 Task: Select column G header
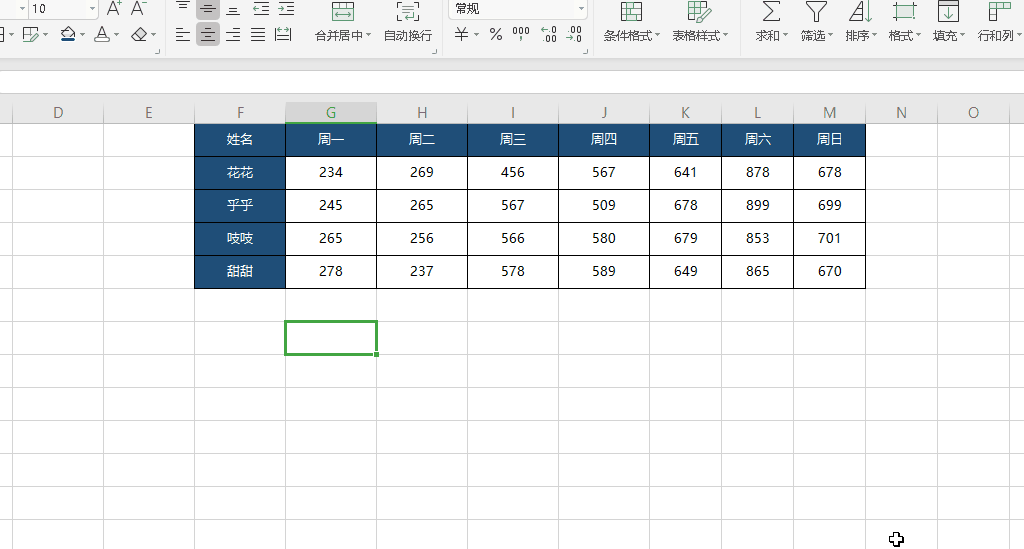pyautogui.click(x=331, y=113)
